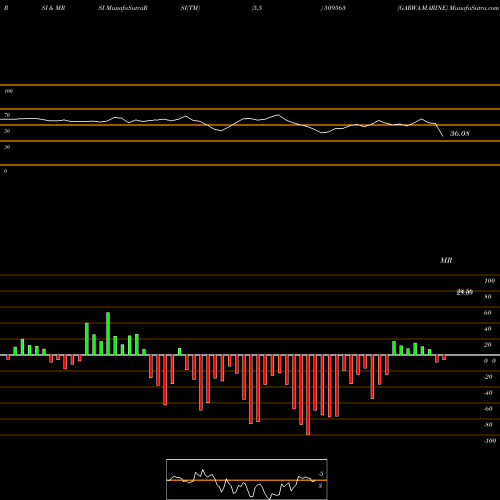Click the MR axis label 80
This screenshot has width=500, height=500.
(488, 297)
